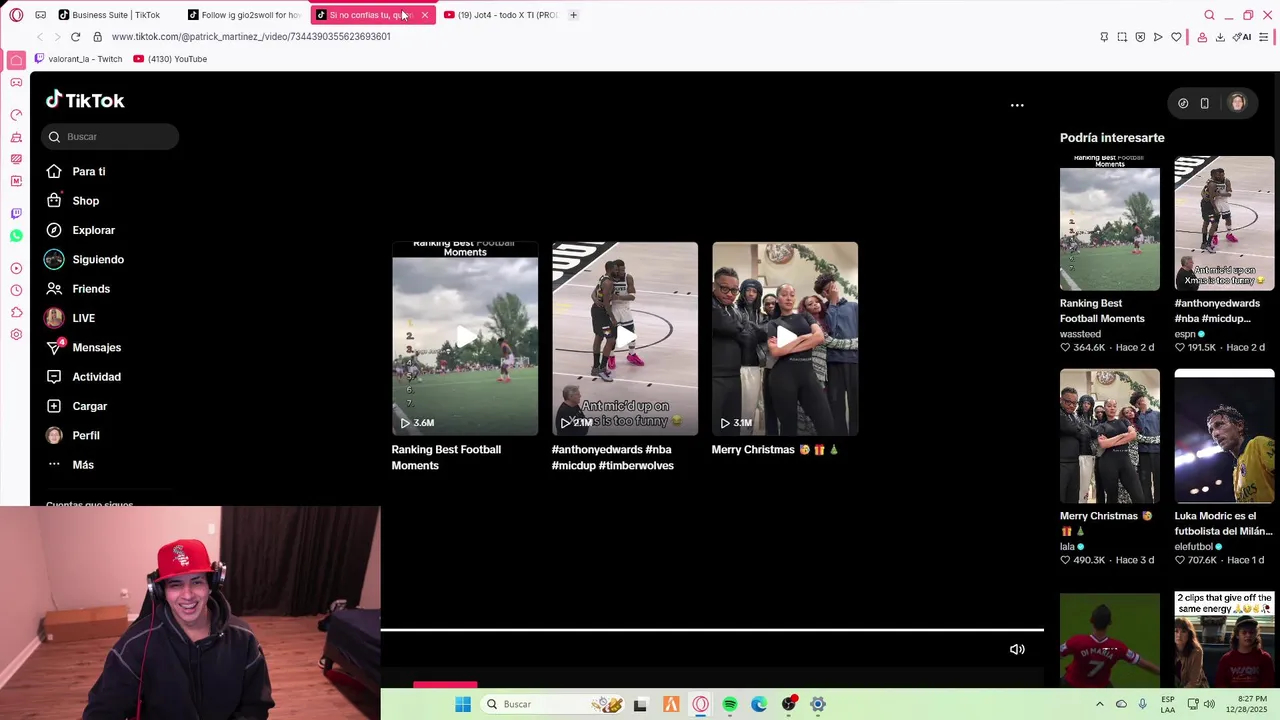Play the Ranking Best Football Moments video
Image resolution: width=1280 pixels, height=720 pixels.
465,338
